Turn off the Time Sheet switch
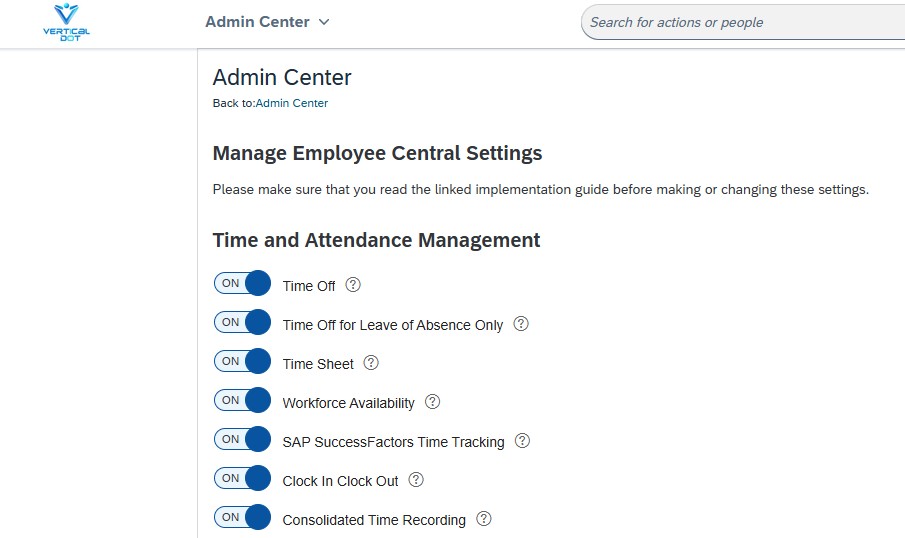This screenshot has width=905, height=538. 242,361
